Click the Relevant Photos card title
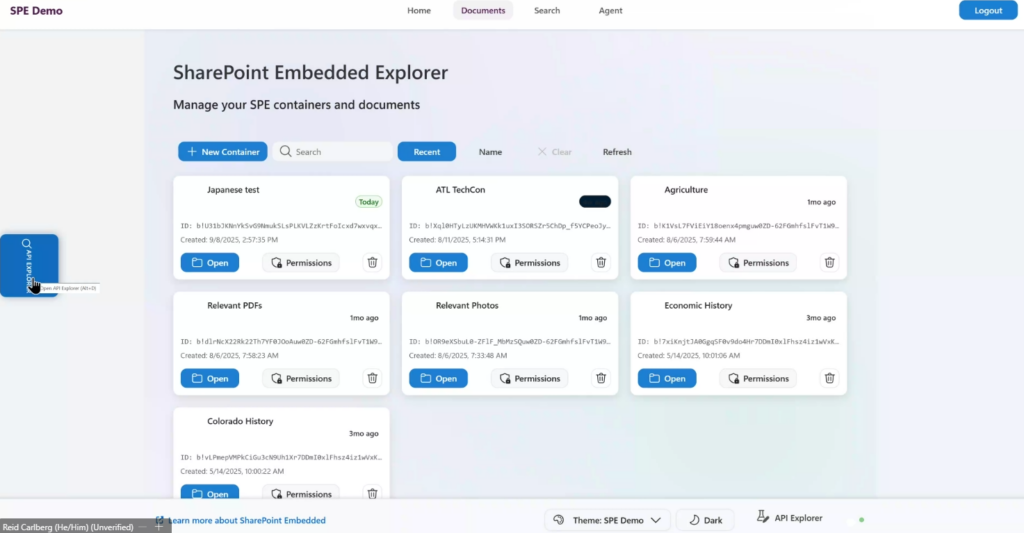Viewport: 1024px width, 533px height. 467,305
